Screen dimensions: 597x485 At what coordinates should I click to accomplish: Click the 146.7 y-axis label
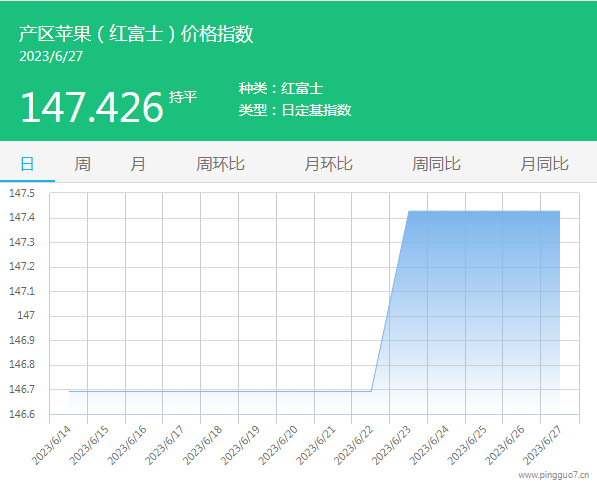22,389
